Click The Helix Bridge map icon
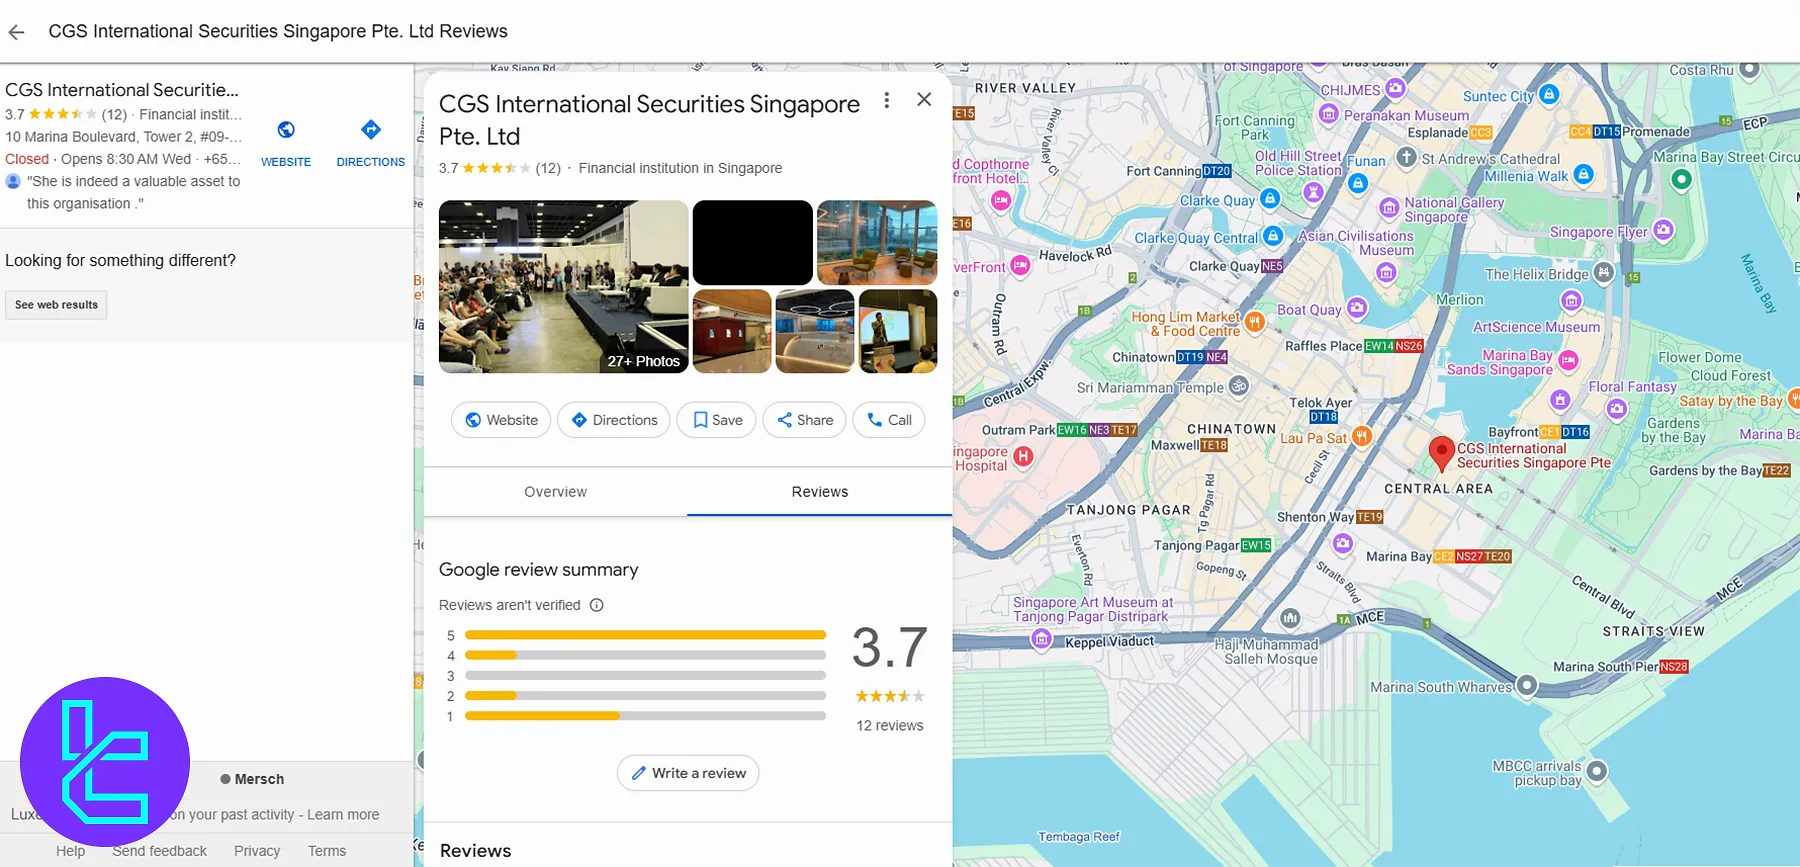 point(1603,272)
